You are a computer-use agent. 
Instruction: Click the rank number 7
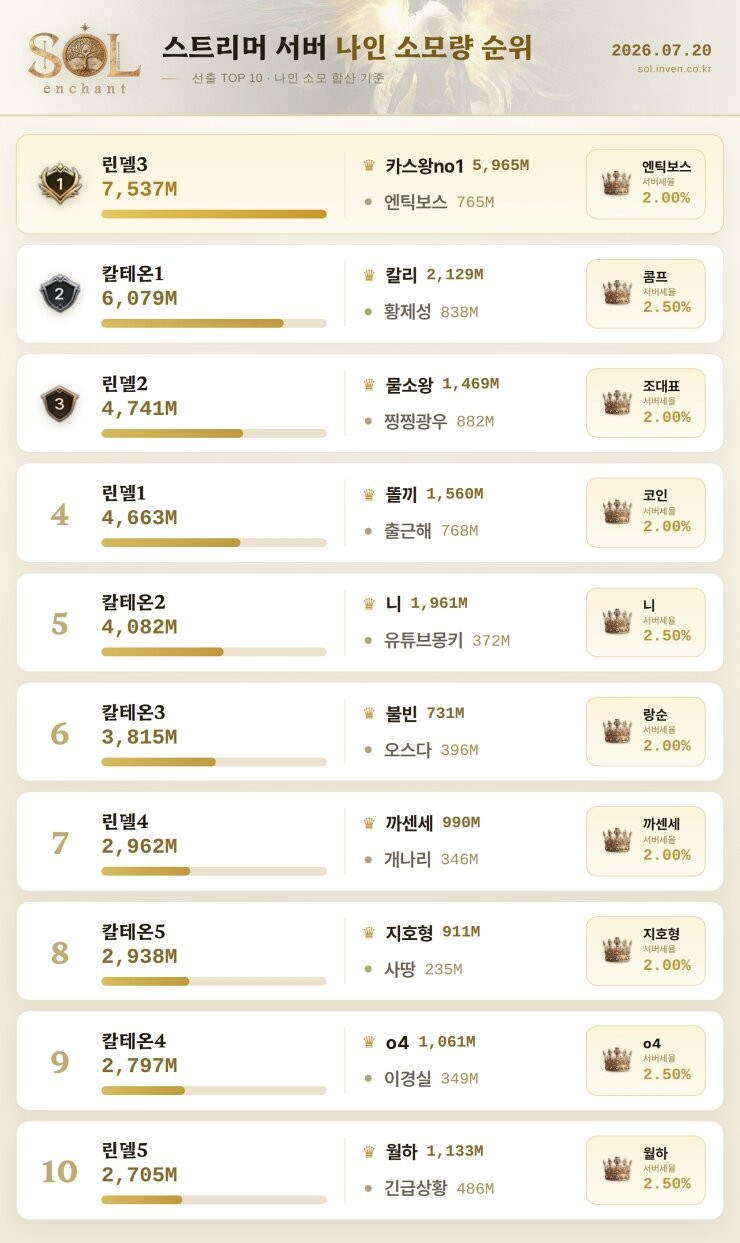tap(59, 843)
